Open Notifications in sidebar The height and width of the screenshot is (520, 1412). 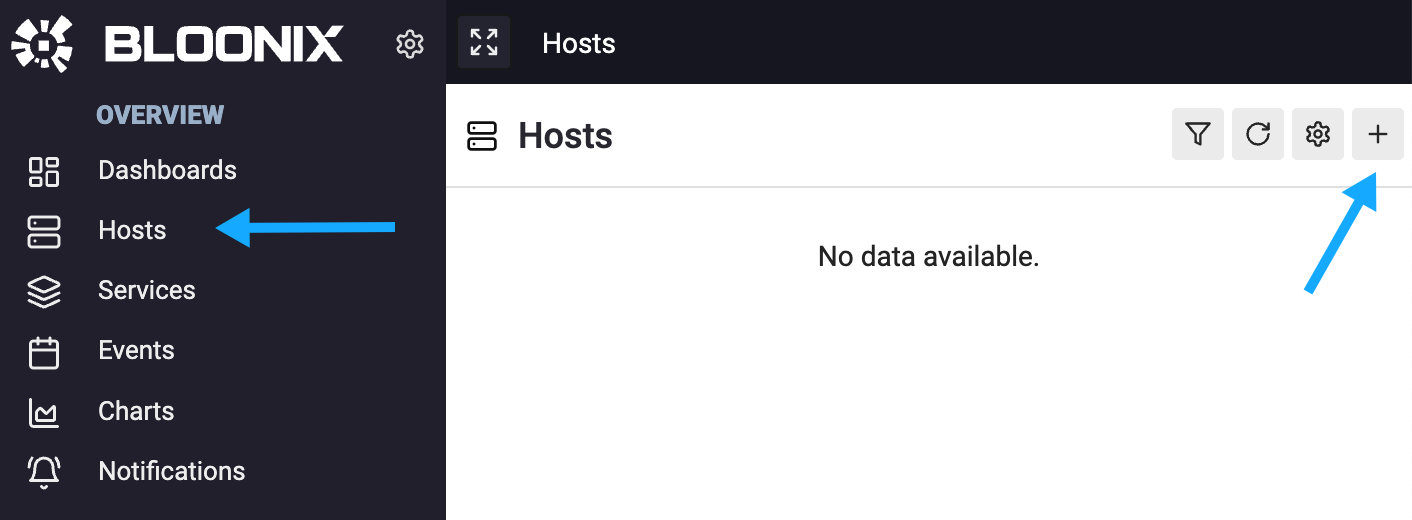pyautogui.click(x=171, y=471)
